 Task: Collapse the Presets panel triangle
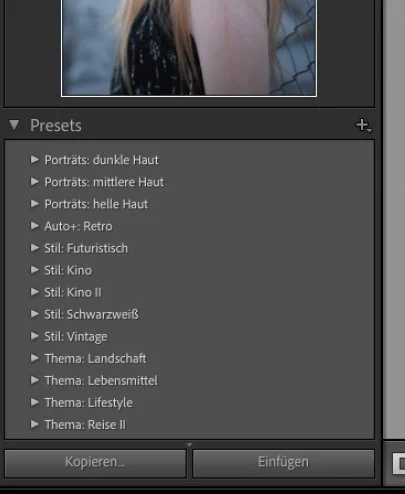pos(14,125)
